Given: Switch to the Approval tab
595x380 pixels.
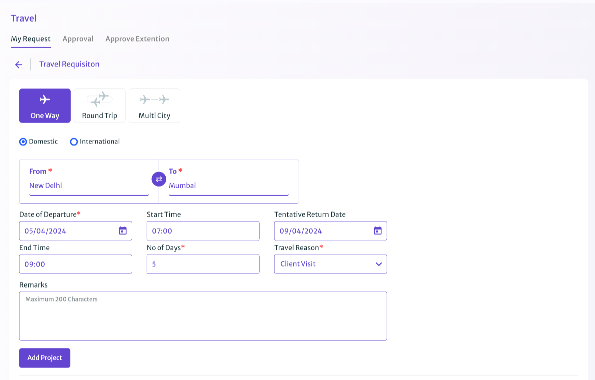Looking at the screenshot, I should [78, 39].
